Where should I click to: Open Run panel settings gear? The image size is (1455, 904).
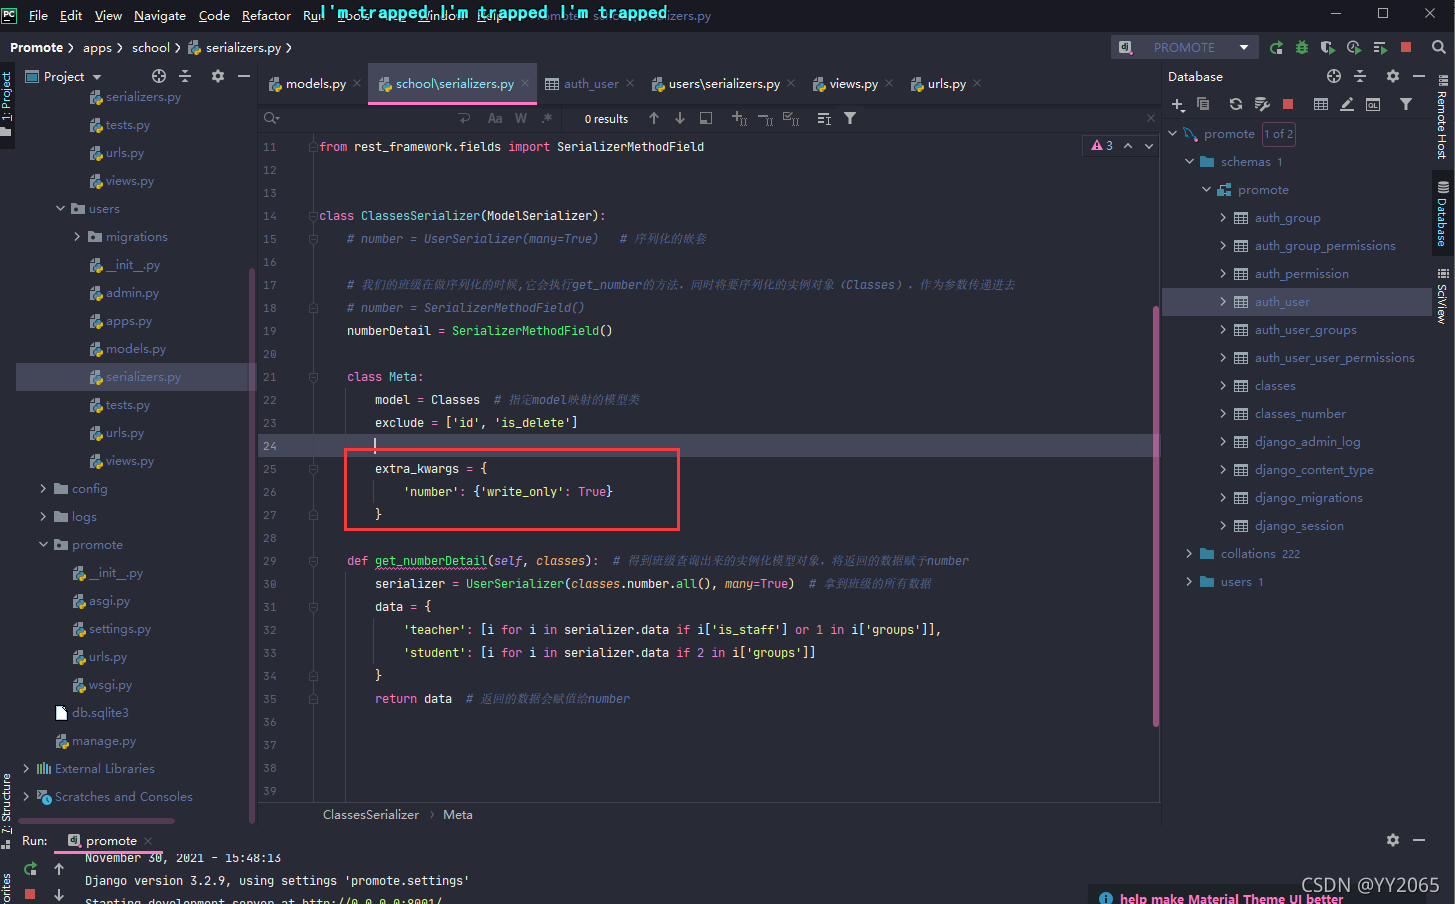[1393, 840]
